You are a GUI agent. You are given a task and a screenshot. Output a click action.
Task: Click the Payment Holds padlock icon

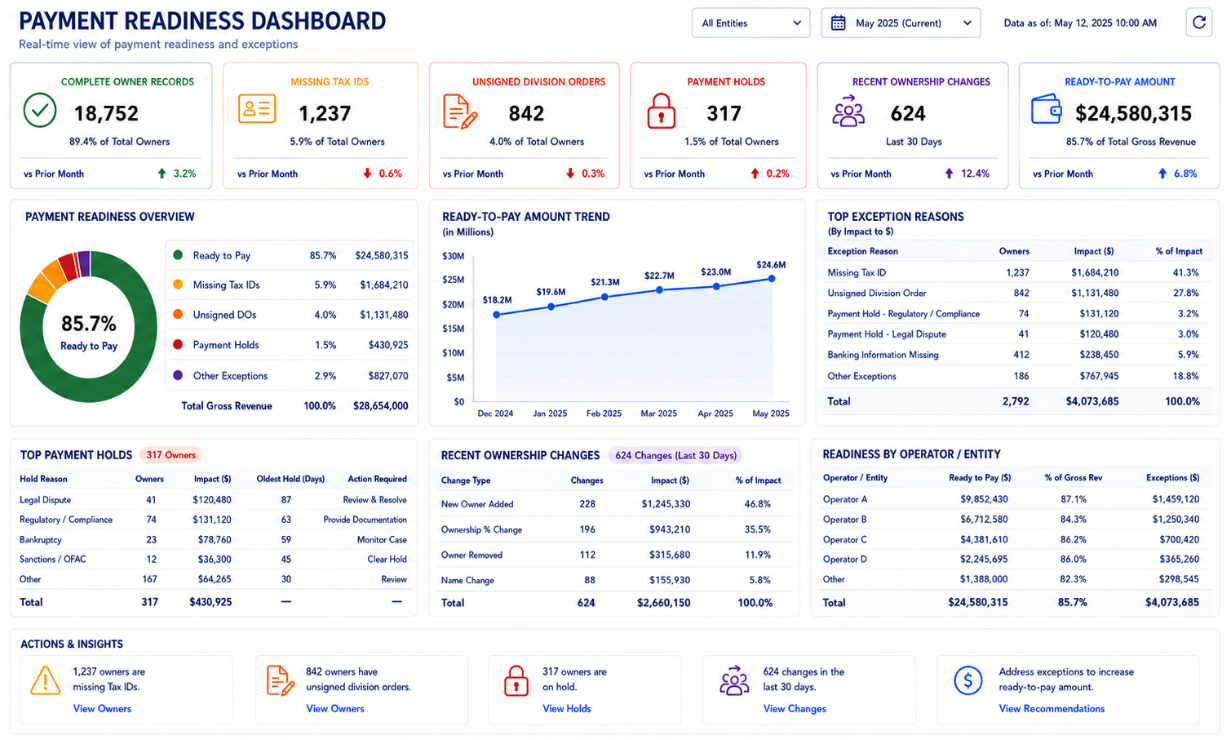coord(661,111)
